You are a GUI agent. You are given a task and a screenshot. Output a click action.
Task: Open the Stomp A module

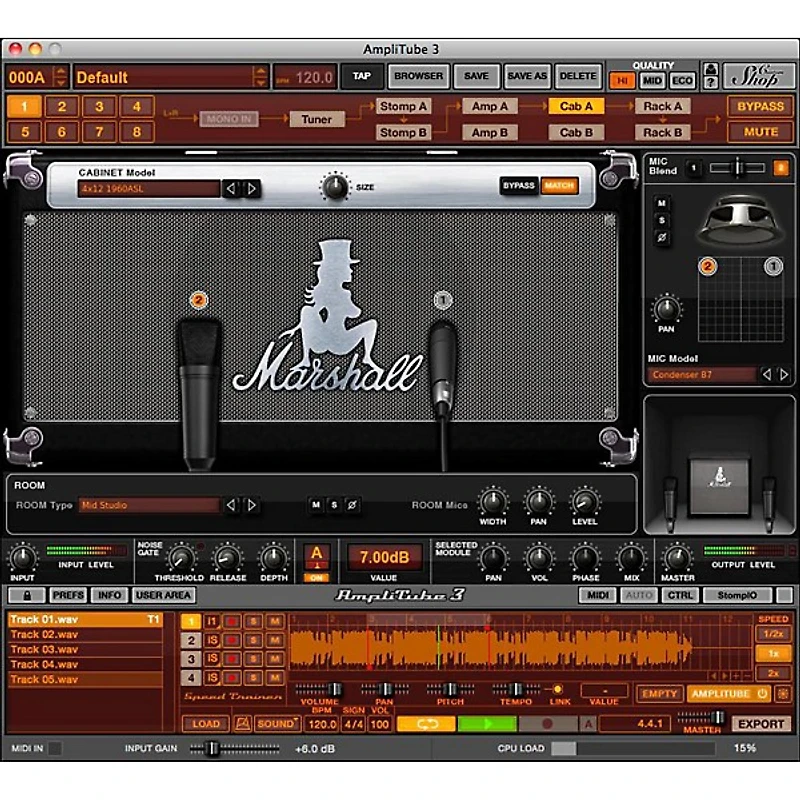click(x=403, y=106)
